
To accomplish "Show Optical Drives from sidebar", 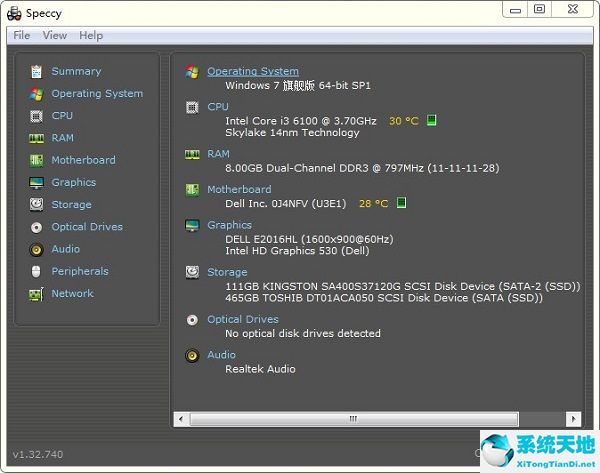I will (87, 227).
